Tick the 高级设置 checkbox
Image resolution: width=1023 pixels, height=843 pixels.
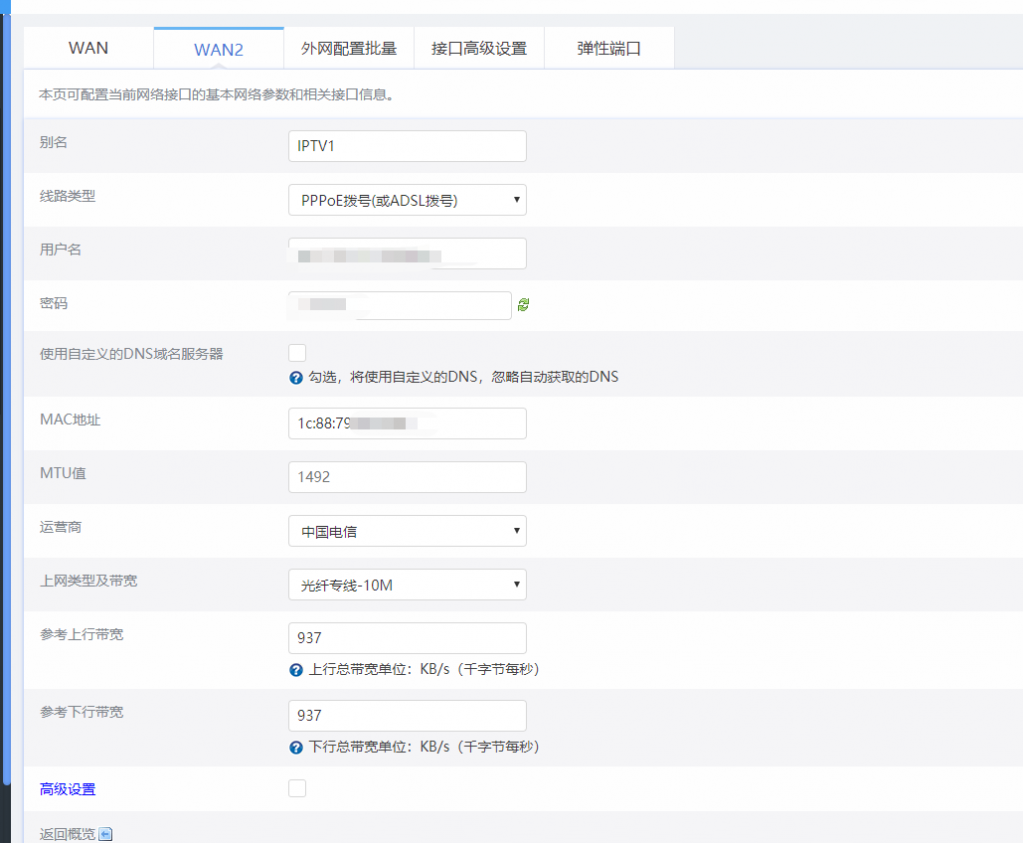297,789
